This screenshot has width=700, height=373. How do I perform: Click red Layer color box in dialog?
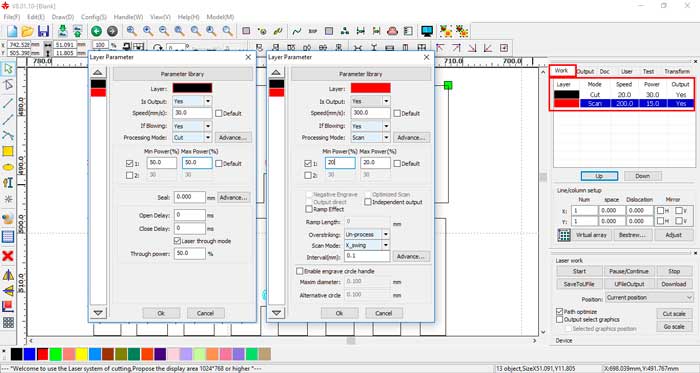tap(371, 88)
